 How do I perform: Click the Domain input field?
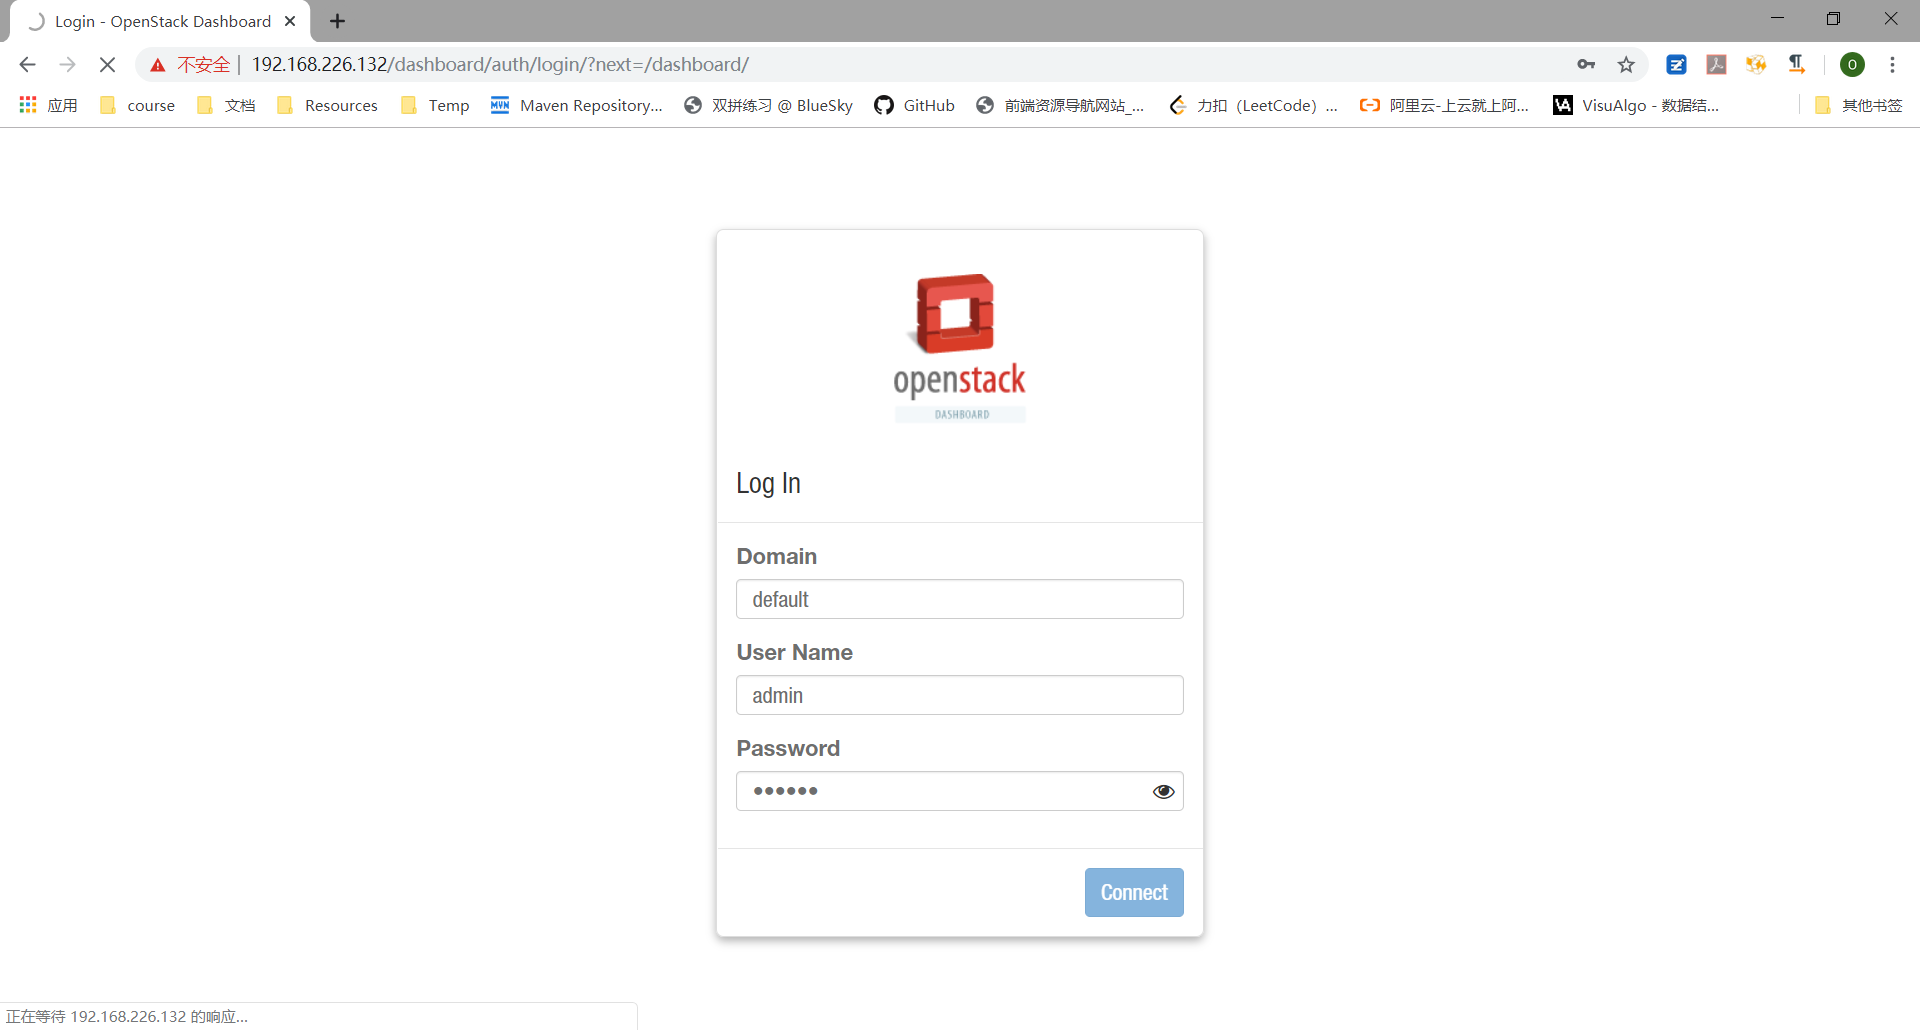pos(960,599)
